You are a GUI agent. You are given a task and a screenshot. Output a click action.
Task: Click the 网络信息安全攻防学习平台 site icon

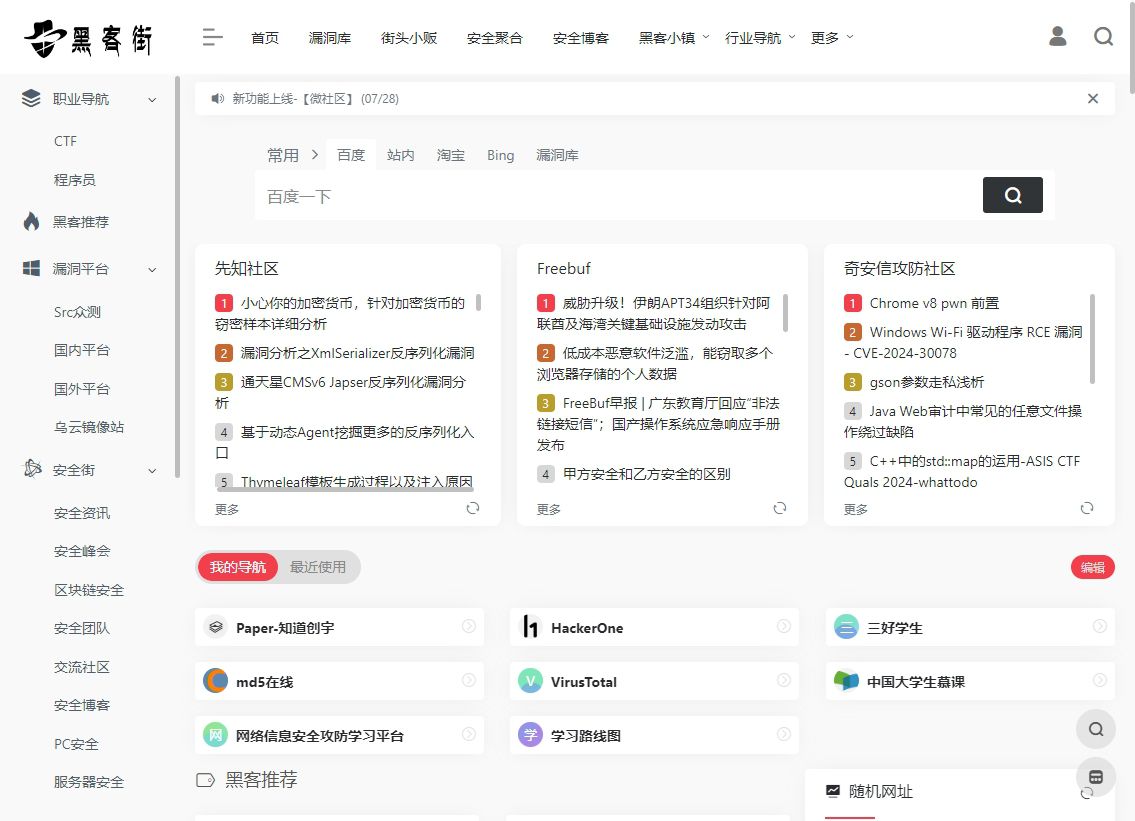pos(216,735)
